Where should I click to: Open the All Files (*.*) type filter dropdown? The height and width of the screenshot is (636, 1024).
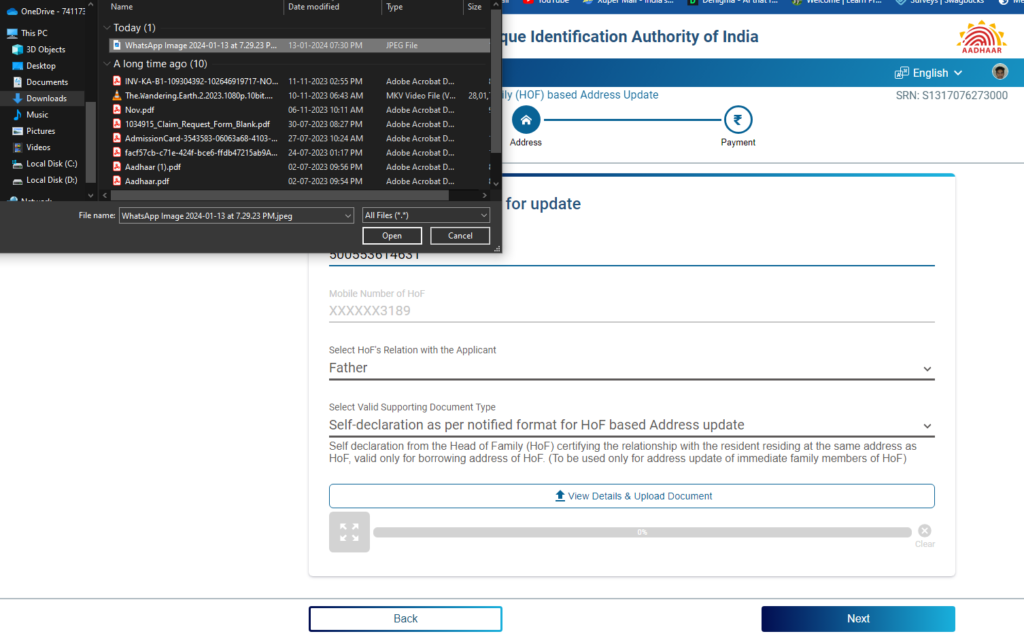click(425, 215)
